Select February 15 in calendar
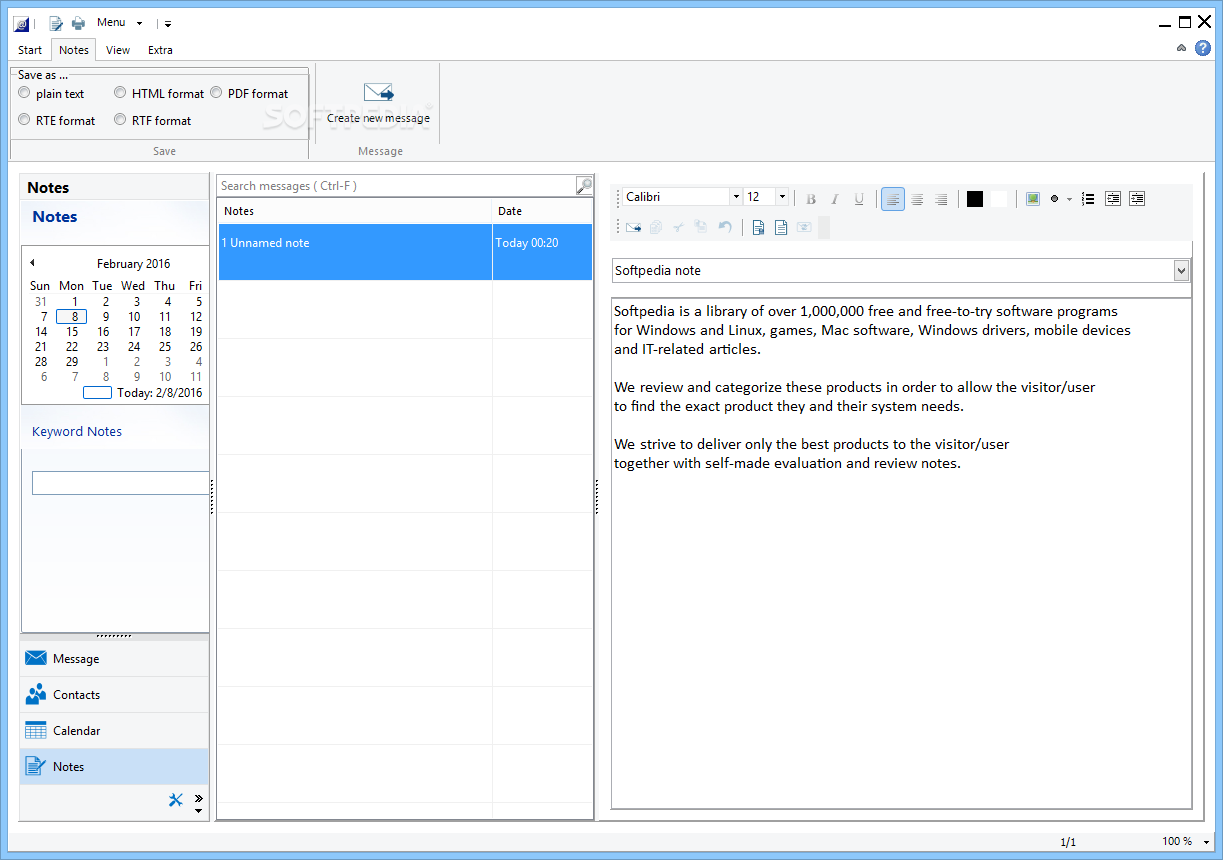 click(72, 332)
